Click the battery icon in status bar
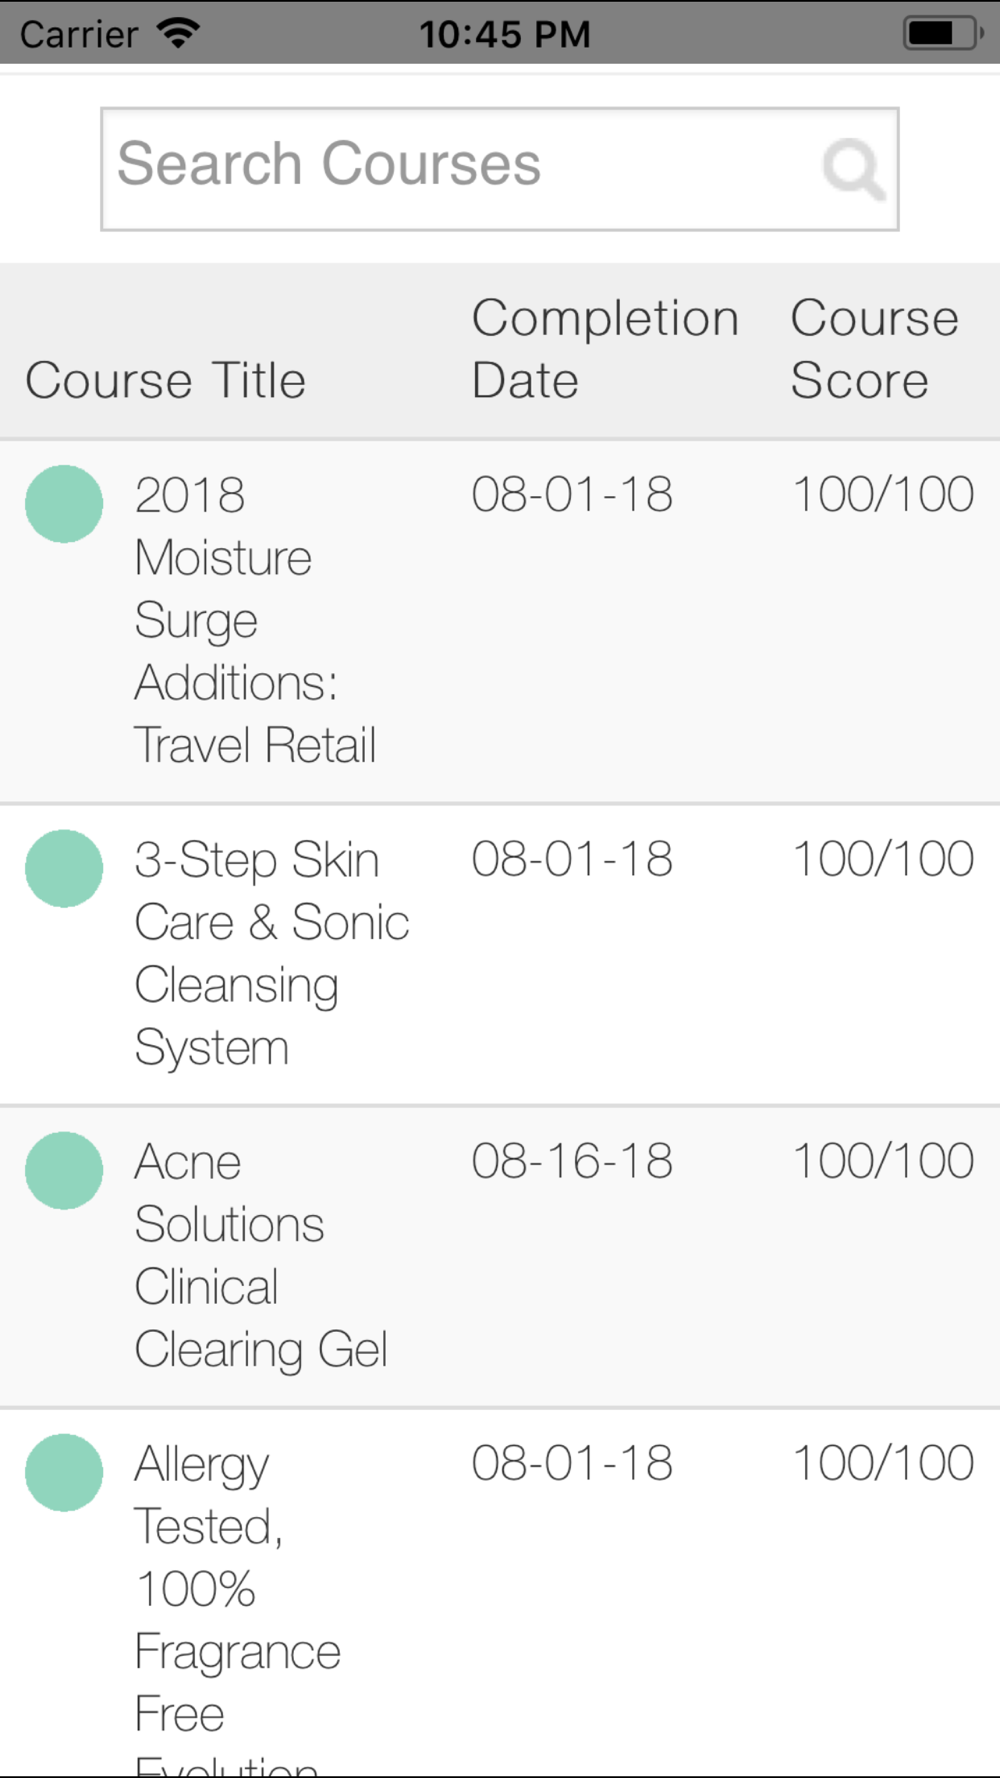Viewport: 1000px width, 1778px height. [943, 33]
